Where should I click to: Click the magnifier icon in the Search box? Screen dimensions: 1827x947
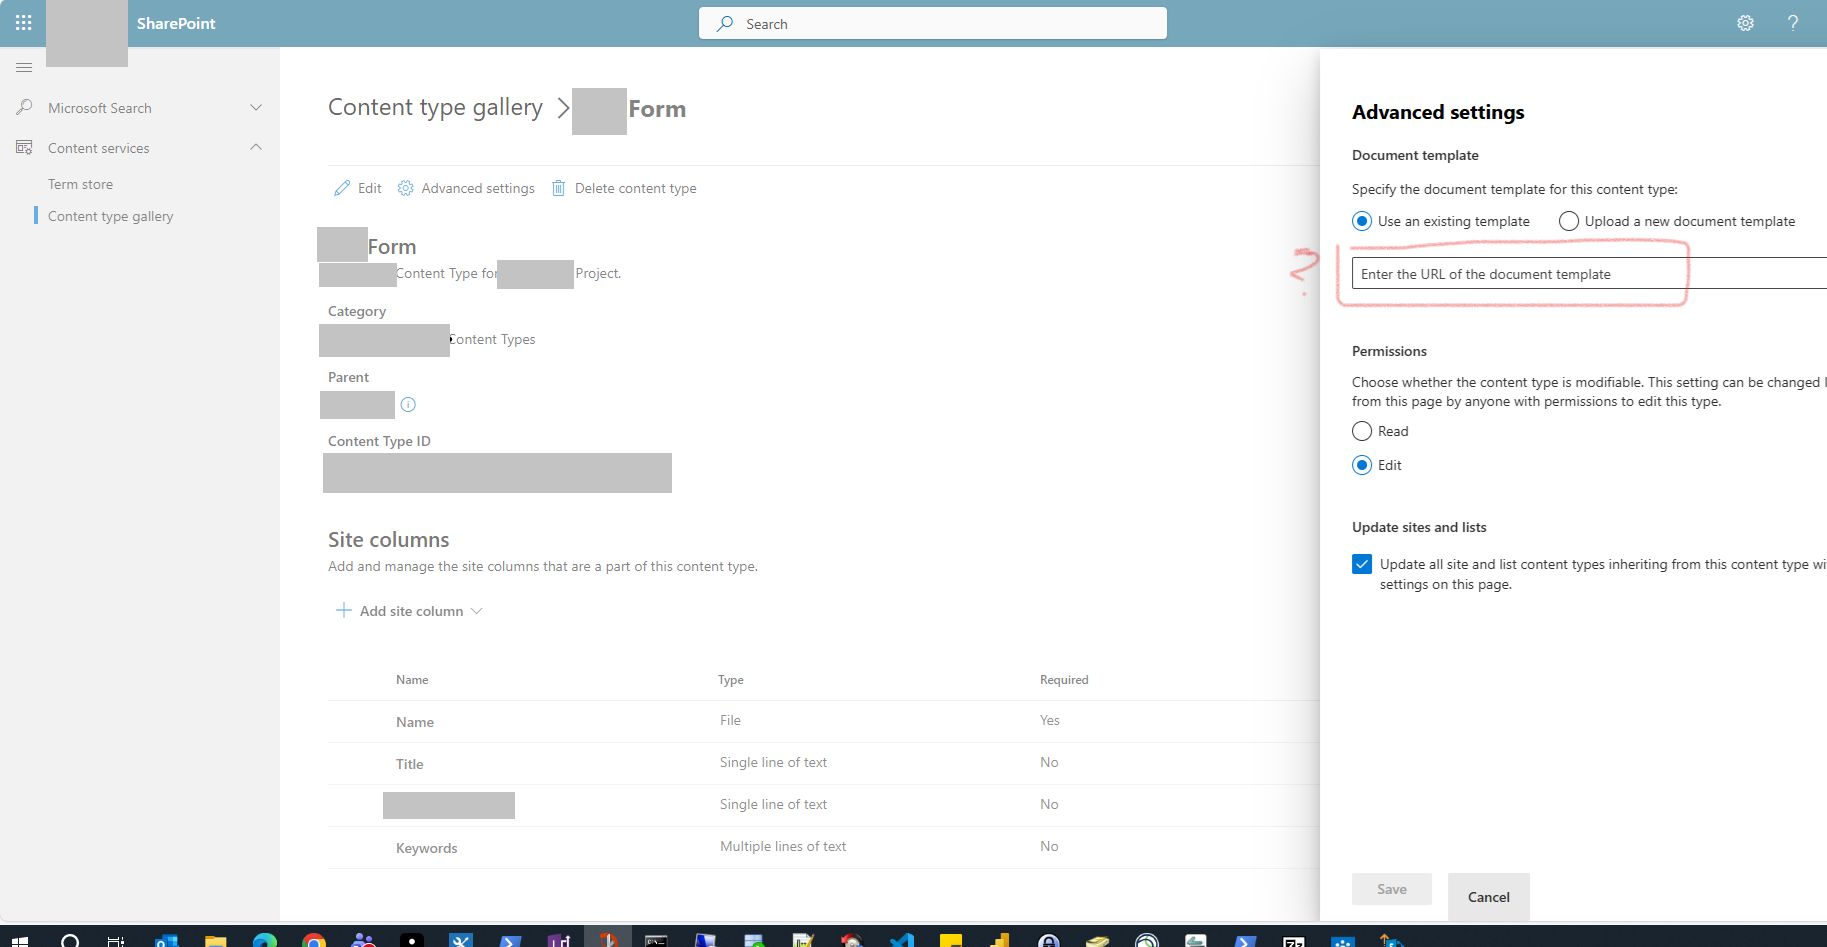pyautogui.click(x=726, y=23)
